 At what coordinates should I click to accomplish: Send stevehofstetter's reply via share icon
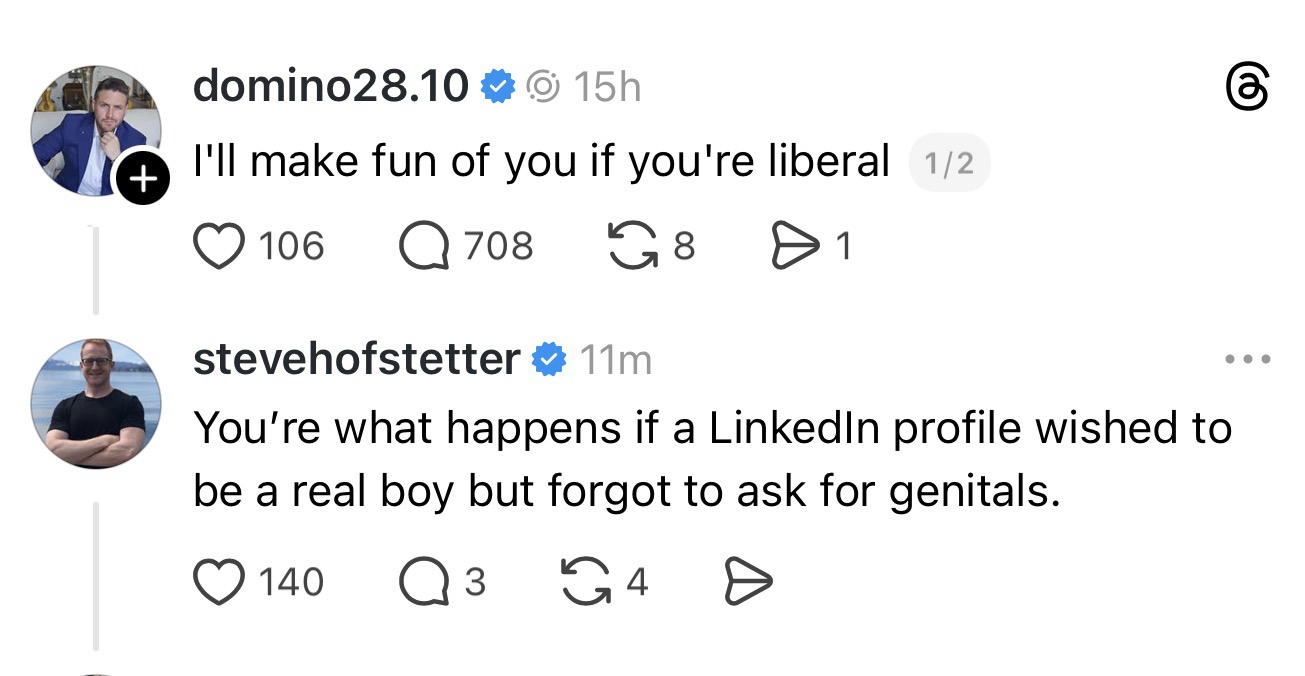pyautogui.click(x=745, y=582)
